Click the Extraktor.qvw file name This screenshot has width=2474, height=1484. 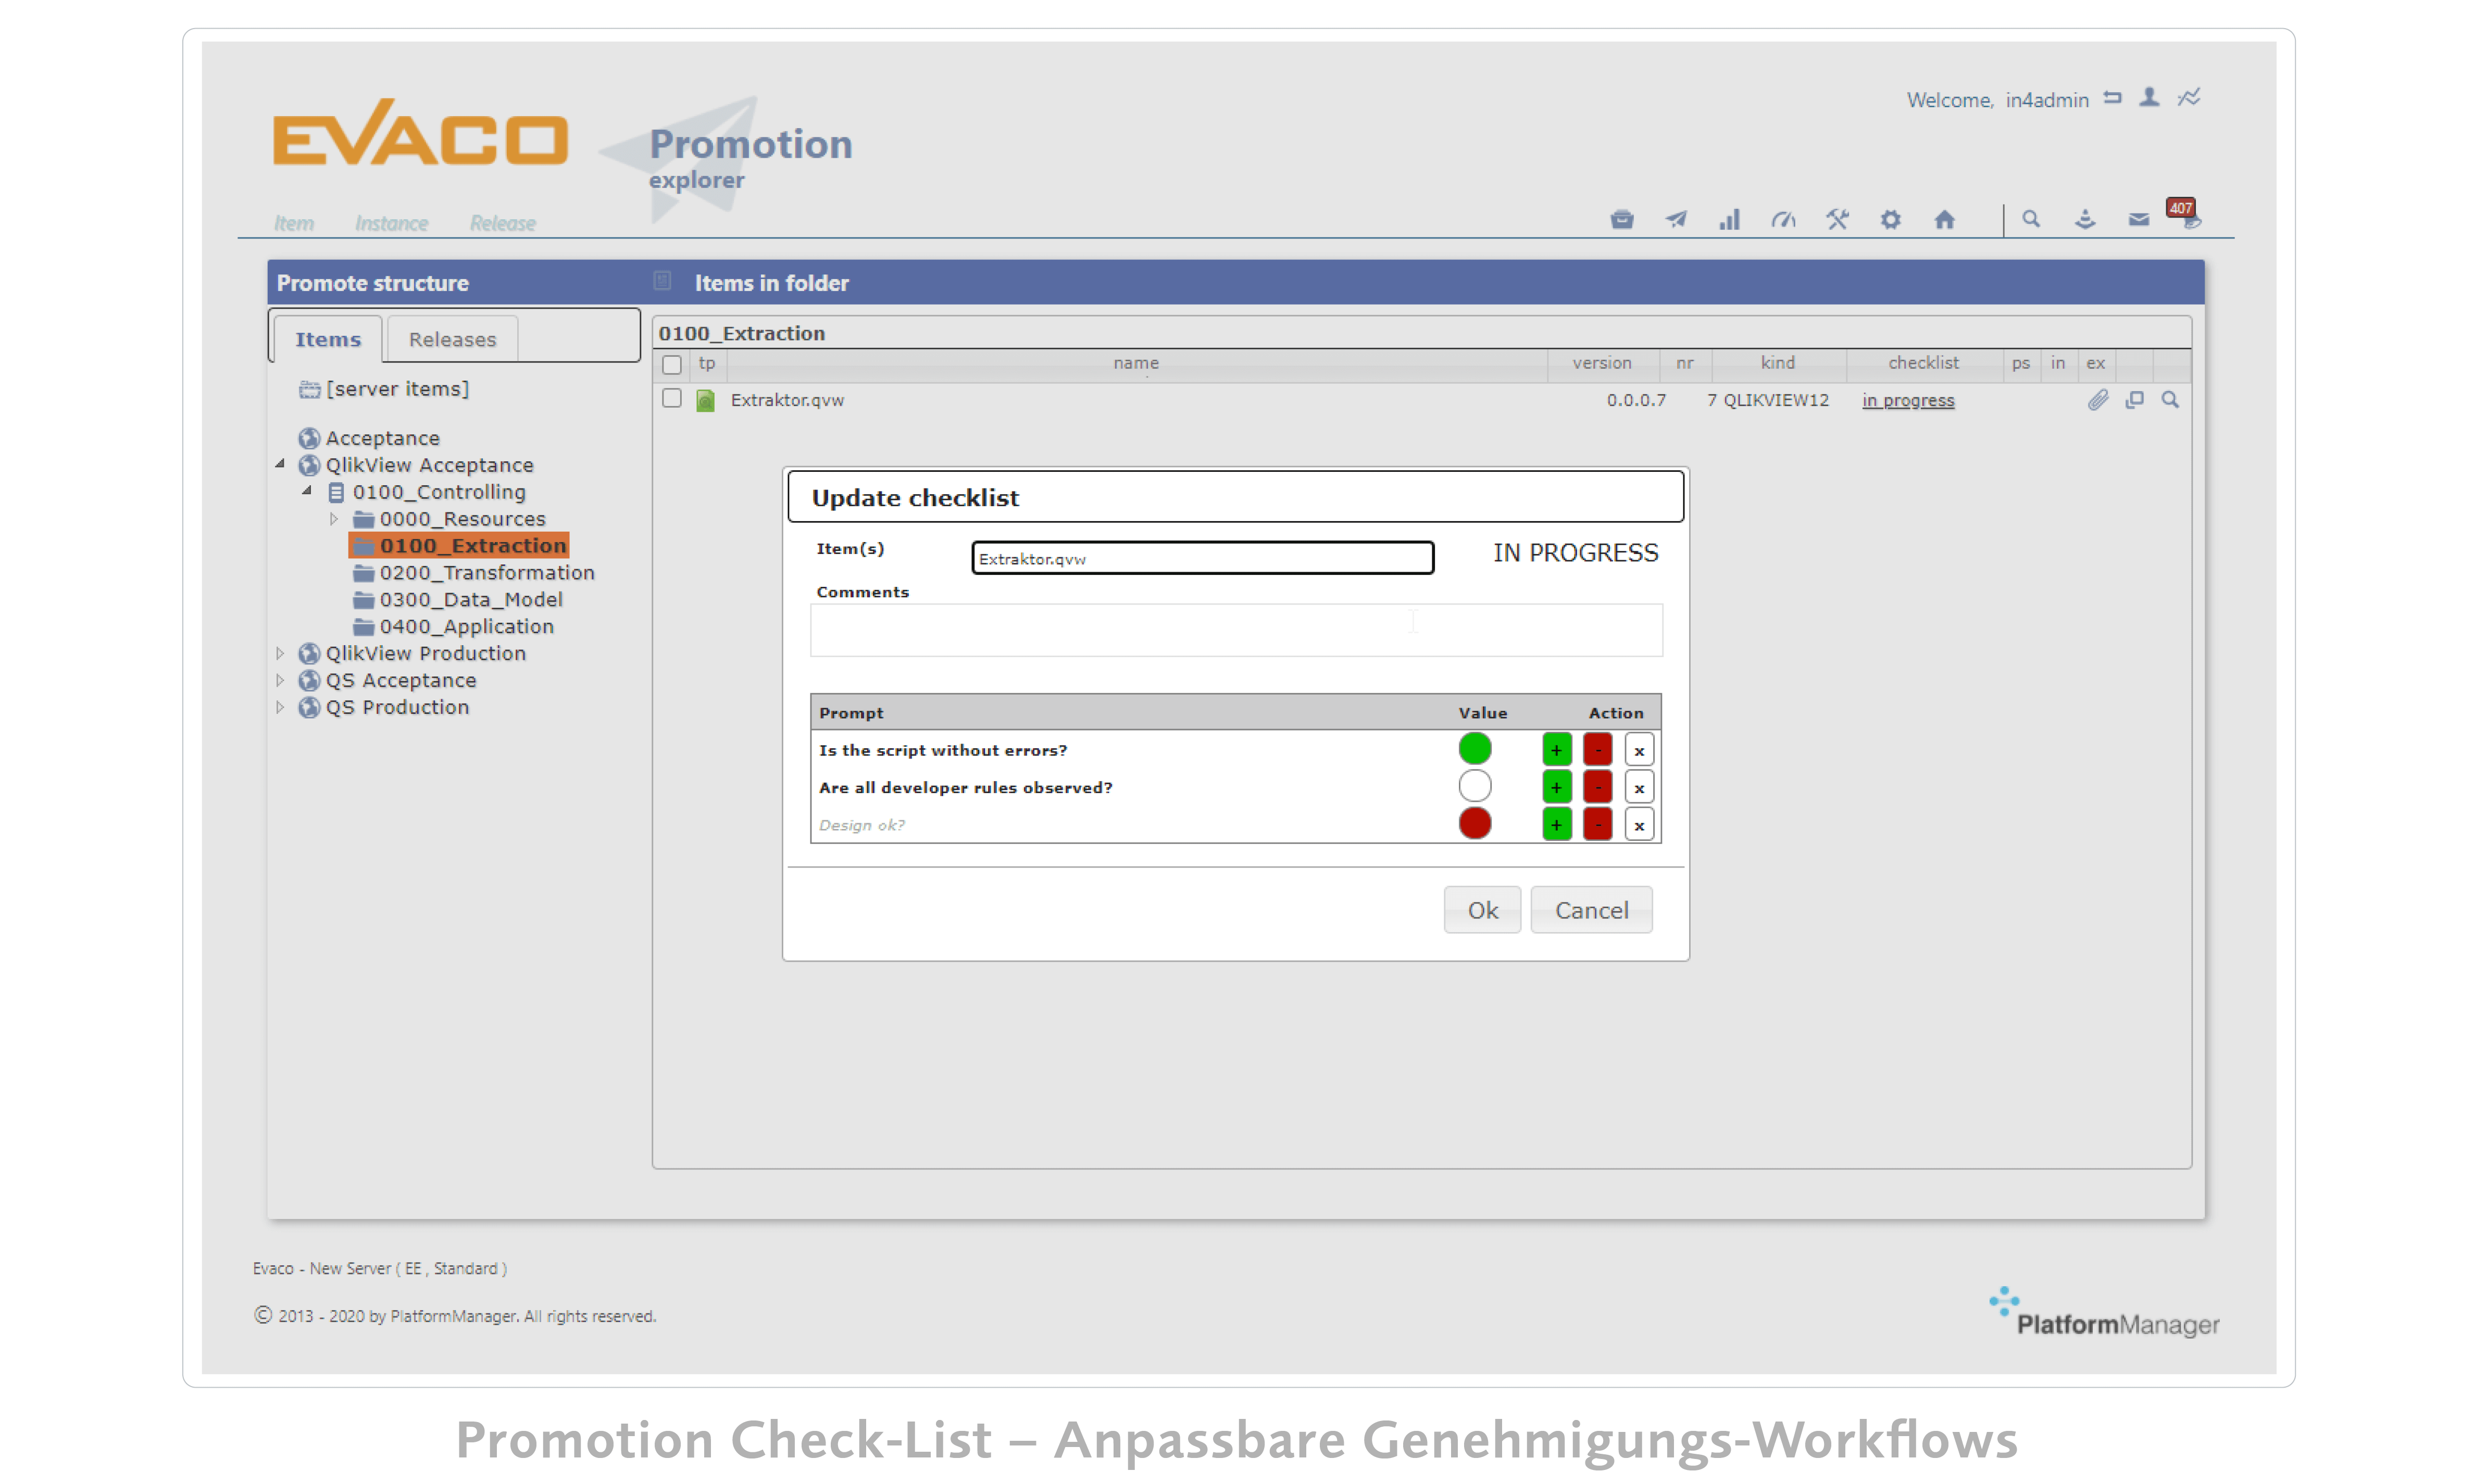coord(787,400)
